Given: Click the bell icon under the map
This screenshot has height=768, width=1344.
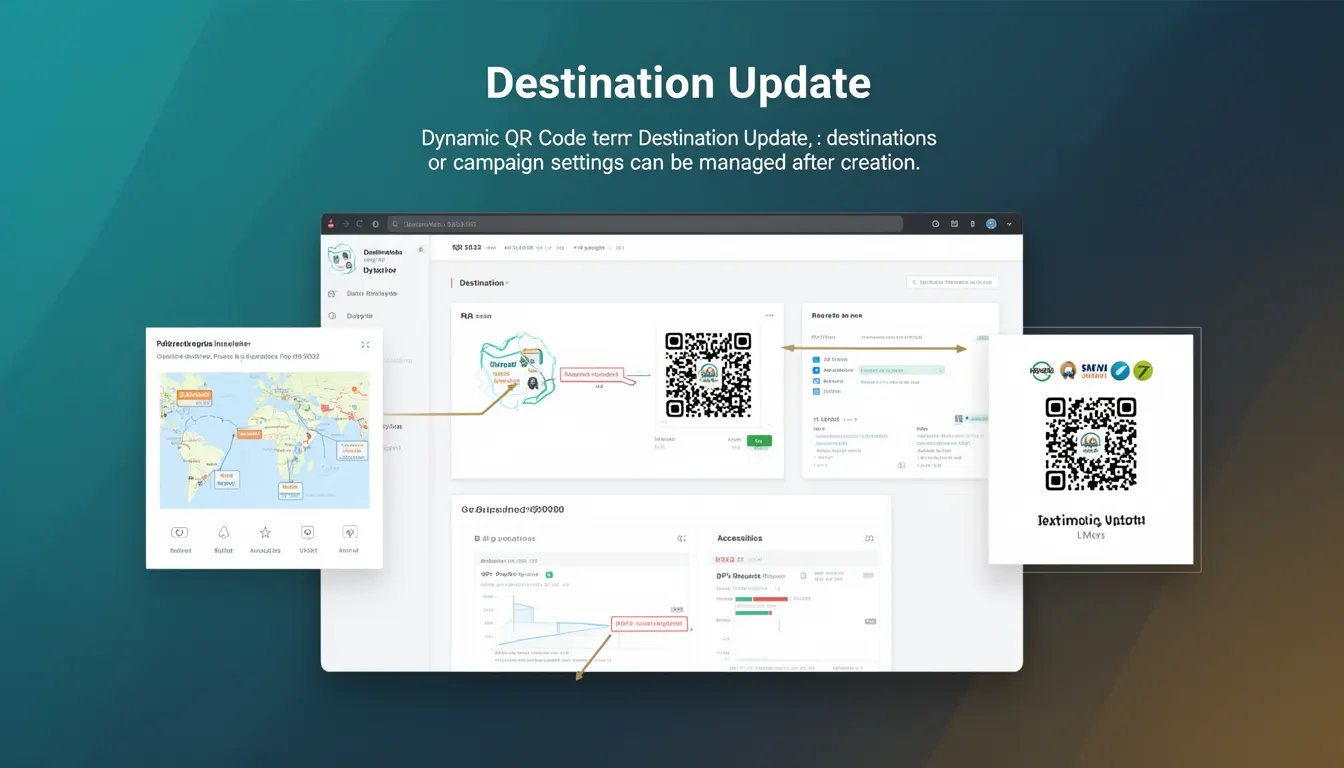Looking at the screenshot, I should point(223,533).
